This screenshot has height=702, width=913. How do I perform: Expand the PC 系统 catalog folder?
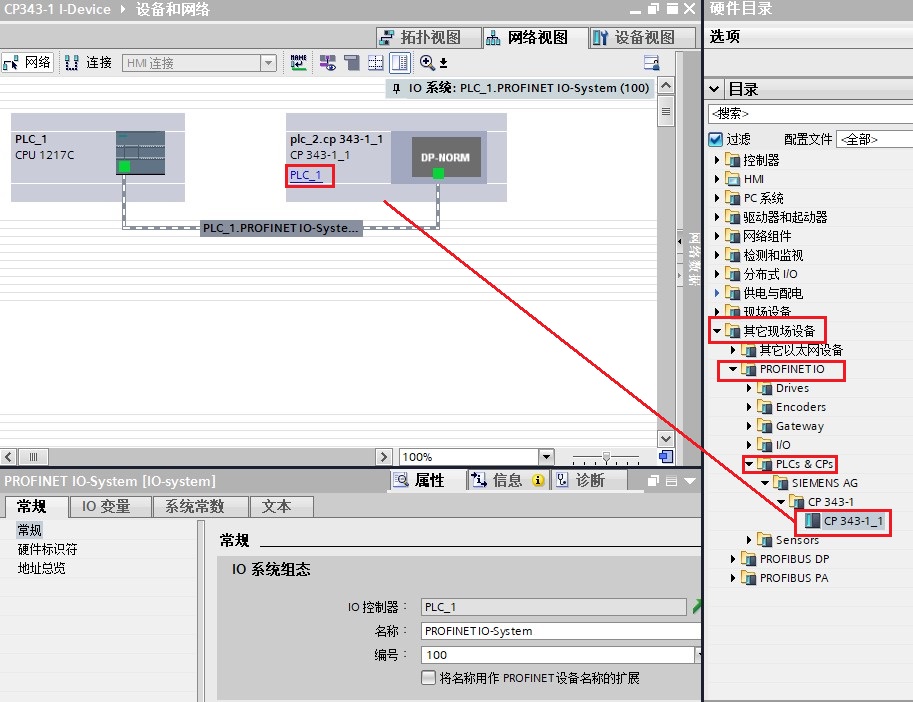[717, 198]
